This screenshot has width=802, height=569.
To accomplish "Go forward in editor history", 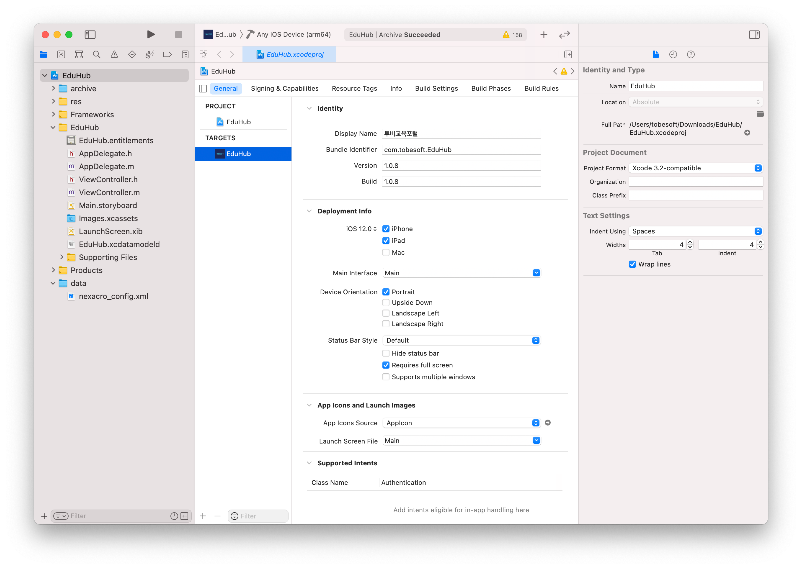I will [x=232, y=54].
